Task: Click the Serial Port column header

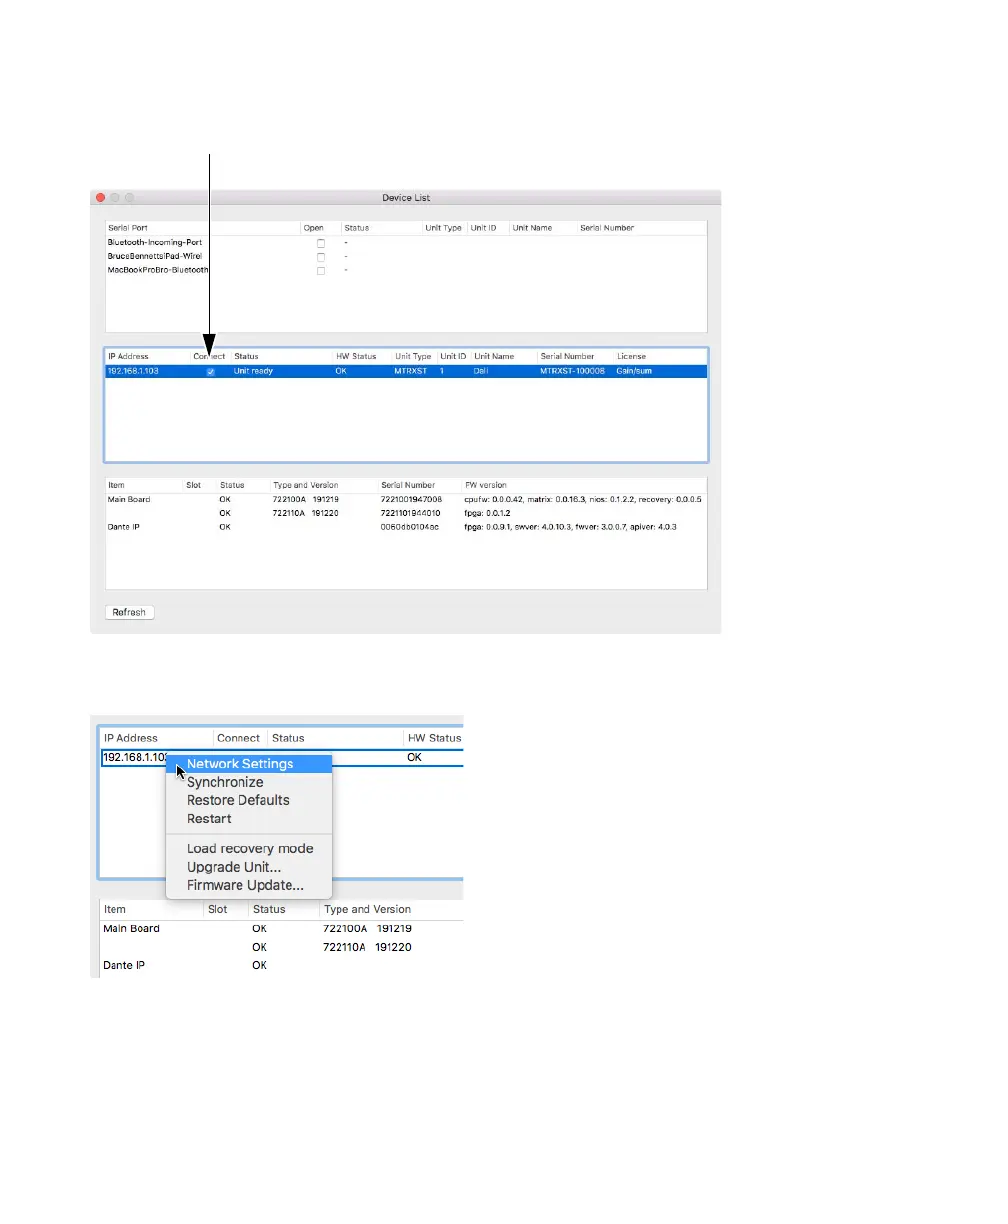Action: tap(128, 228)
